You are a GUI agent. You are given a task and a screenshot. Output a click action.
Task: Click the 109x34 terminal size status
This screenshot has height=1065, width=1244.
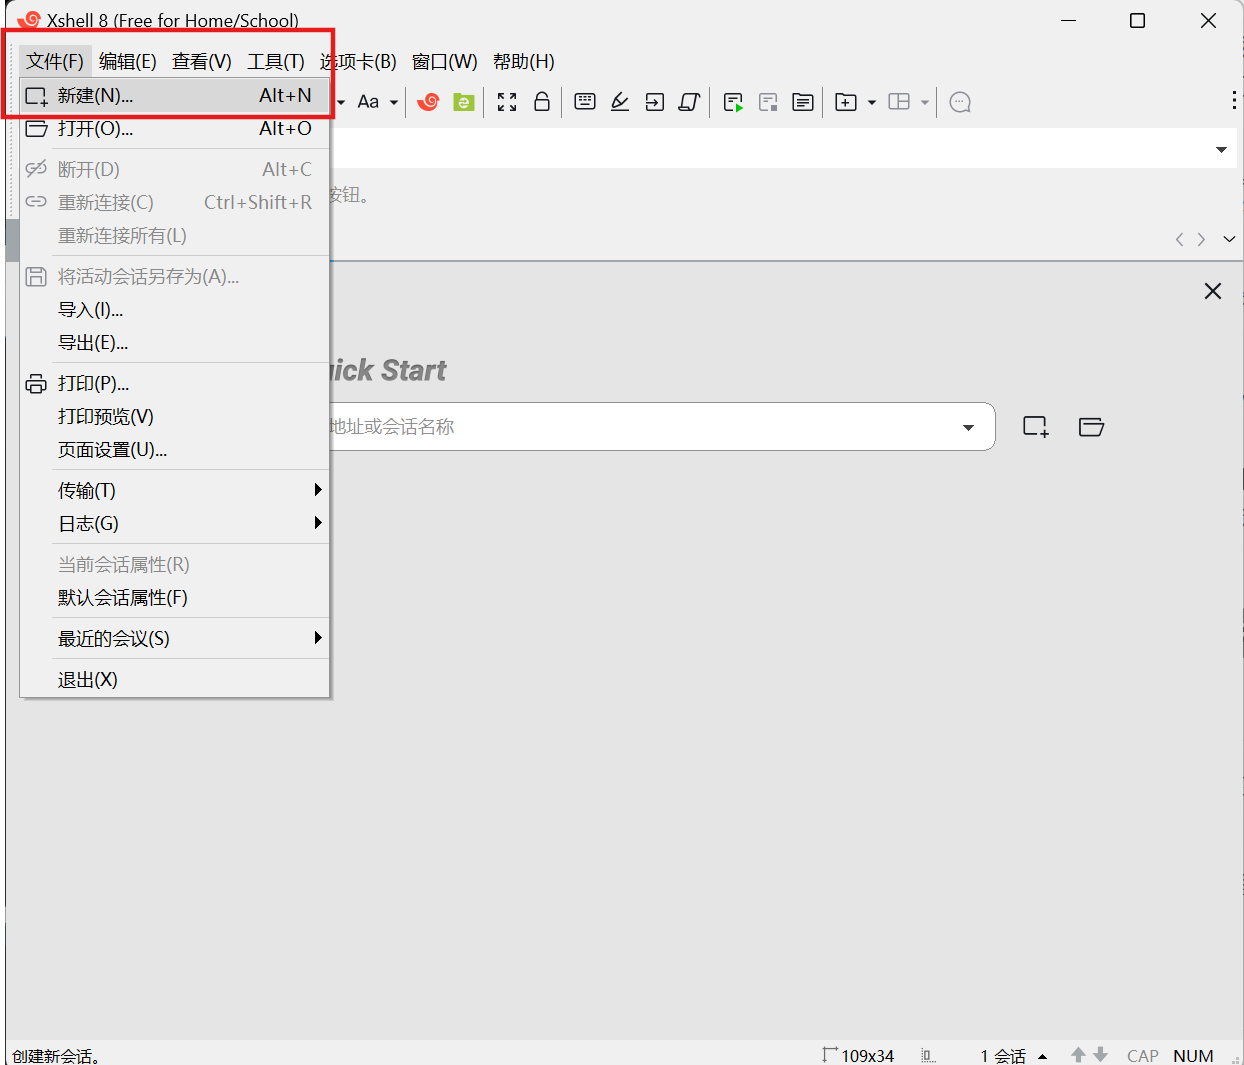coord(858,1055)
